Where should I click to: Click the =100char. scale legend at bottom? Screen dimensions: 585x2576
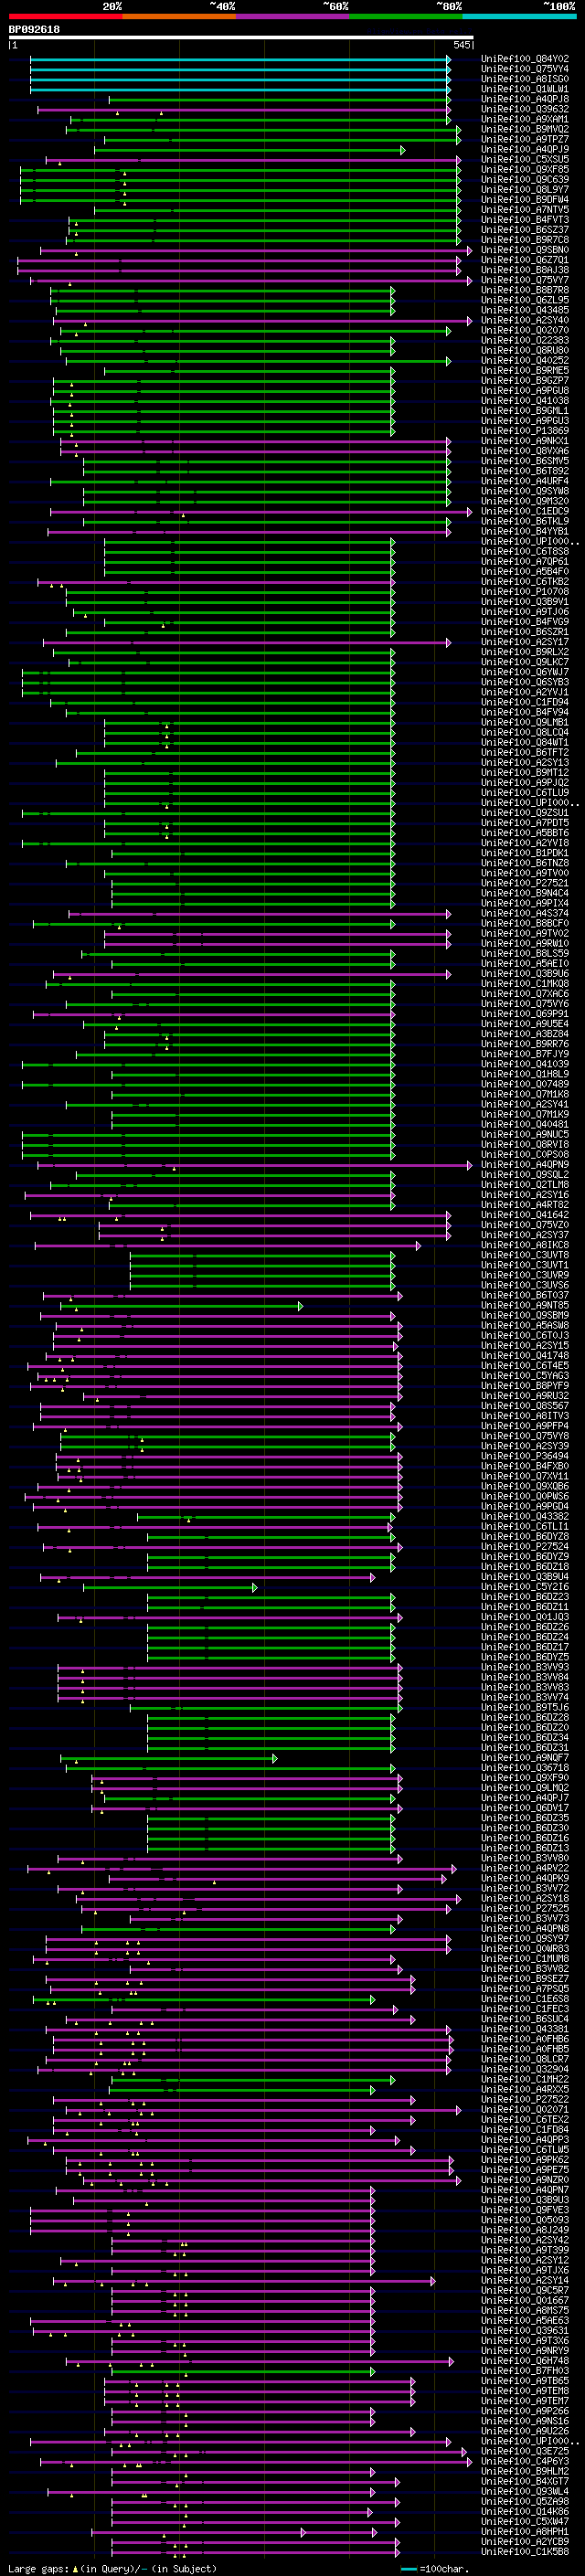(x=434, y=2569)
